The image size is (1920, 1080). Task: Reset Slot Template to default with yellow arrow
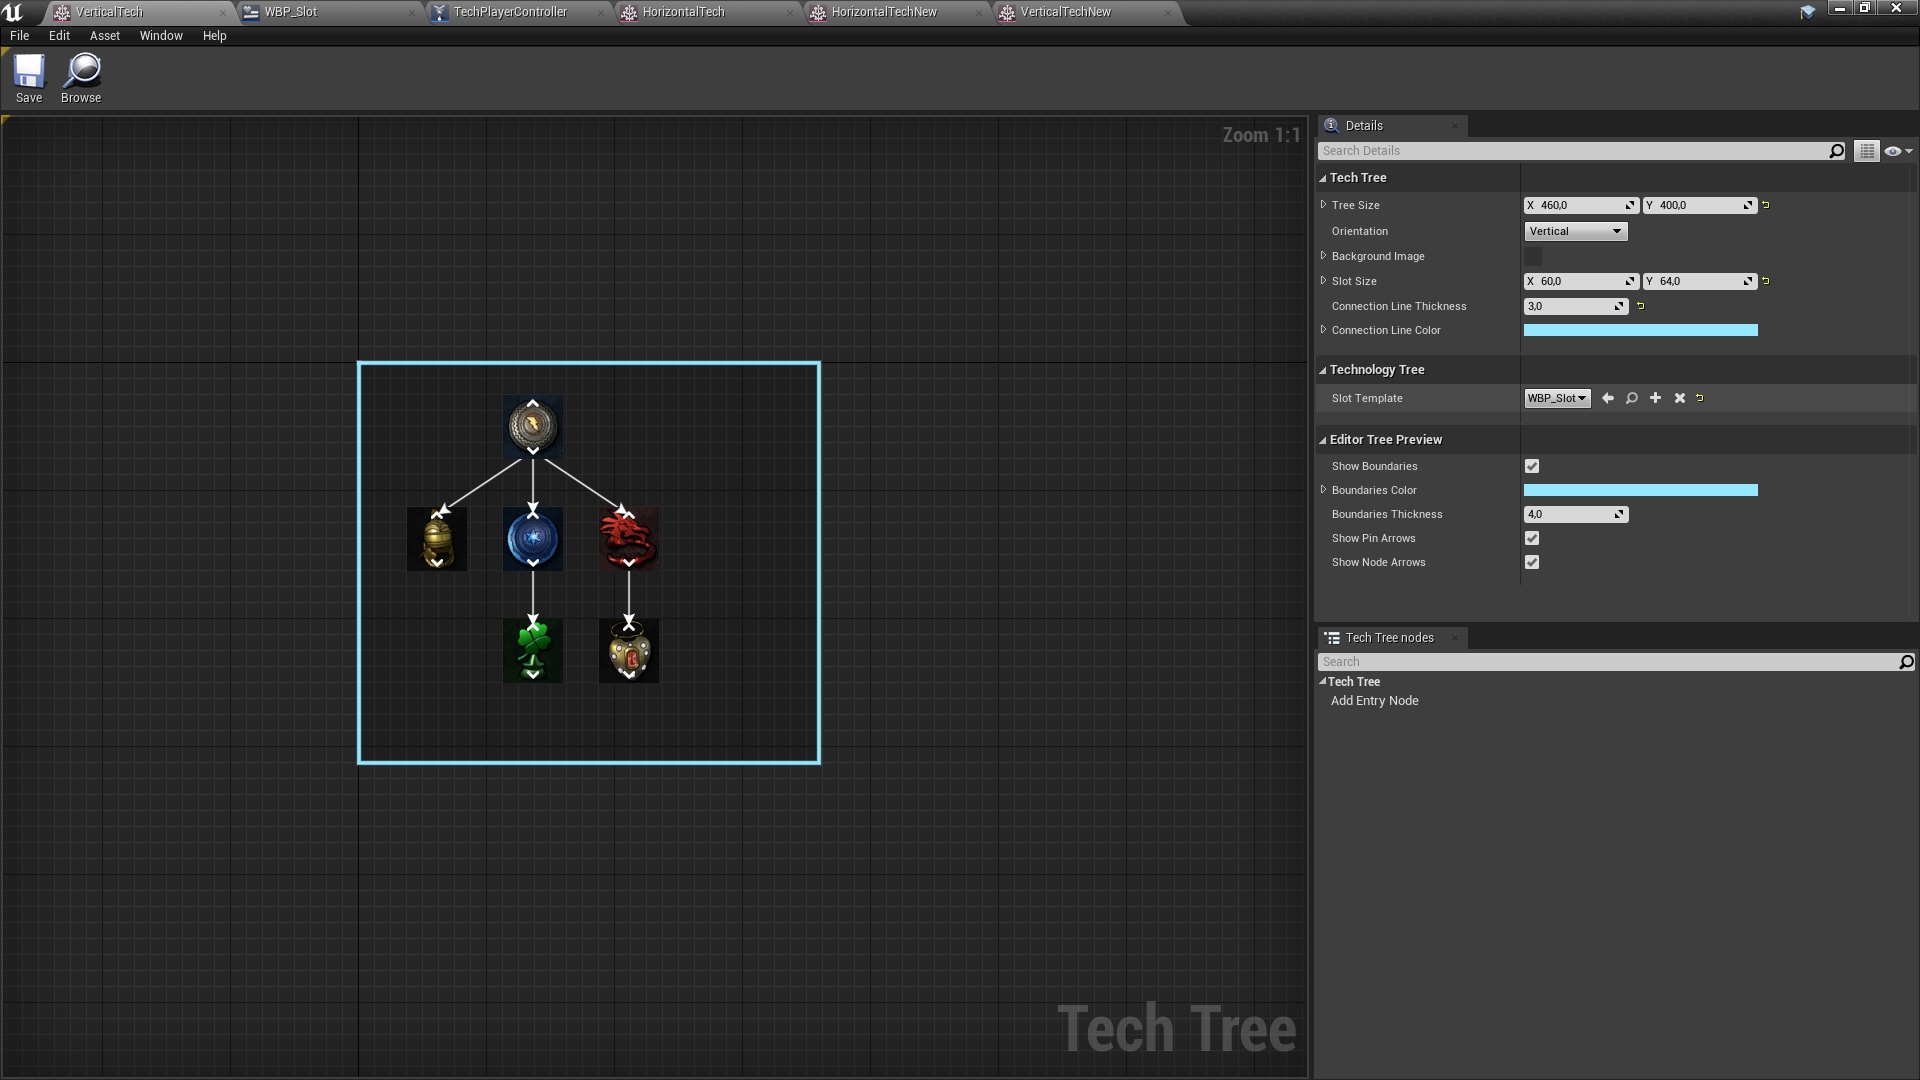pyautogui.click(x=1700, y=398)
